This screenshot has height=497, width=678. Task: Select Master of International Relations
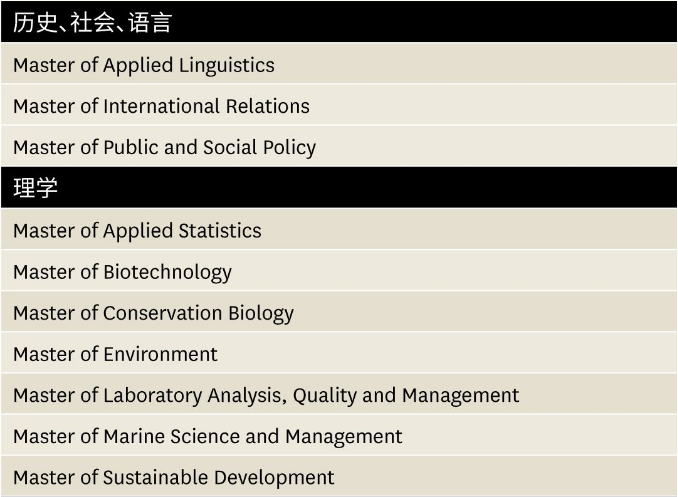pos(161,106)
